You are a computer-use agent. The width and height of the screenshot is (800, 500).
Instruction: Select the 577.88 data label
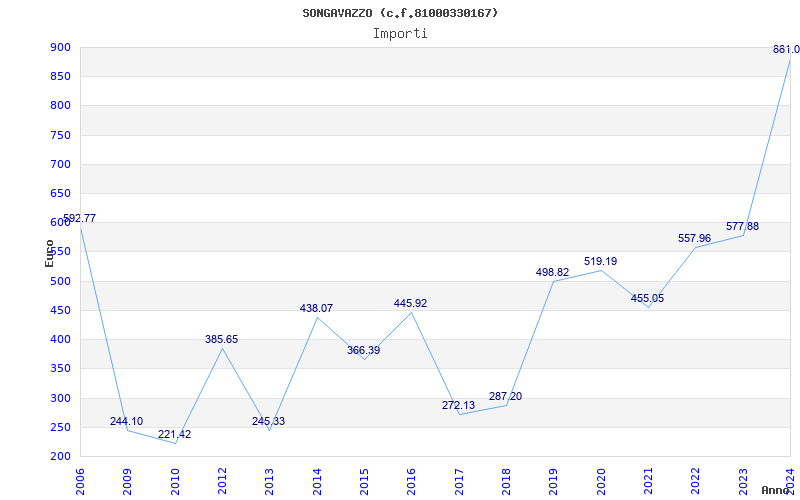[x=742, y=226]
